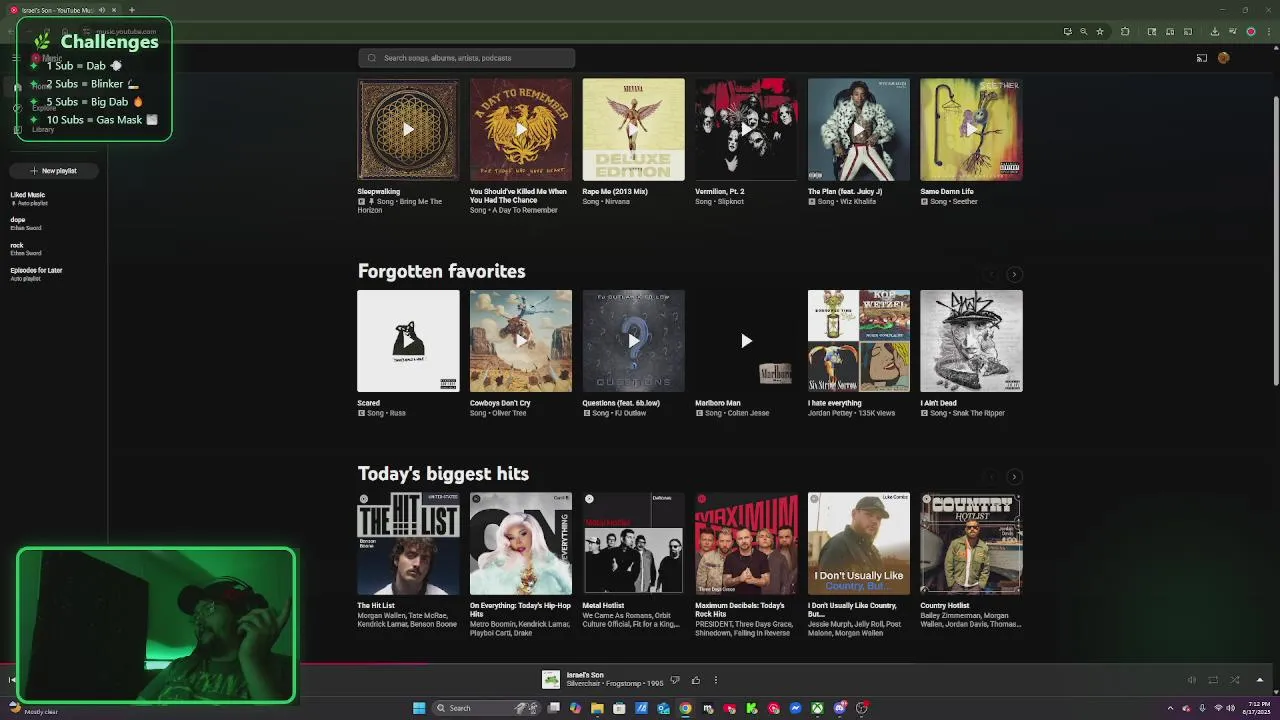Open Discord from the taskbar
1280x720 pixels.
click(x=839, y=708)
